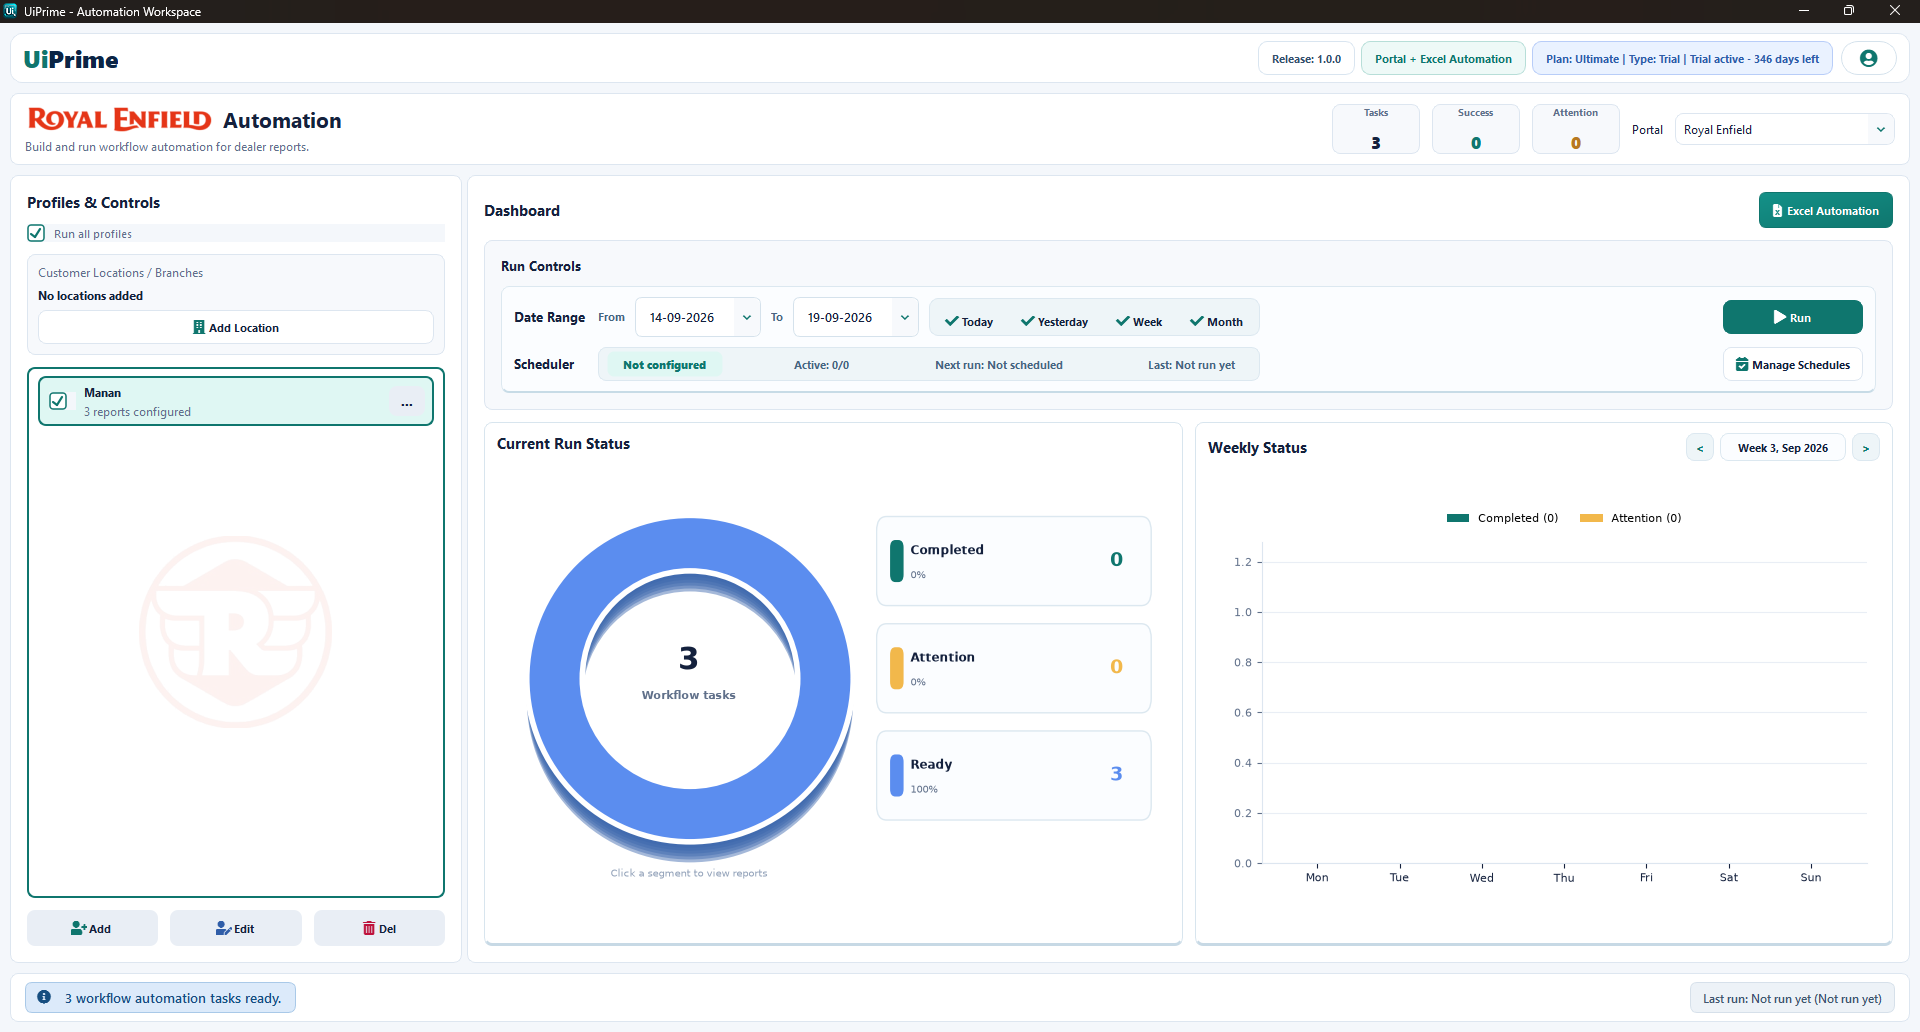Click '3 reports configured' under Manan
The image size is (1920, 1032).
137,412
